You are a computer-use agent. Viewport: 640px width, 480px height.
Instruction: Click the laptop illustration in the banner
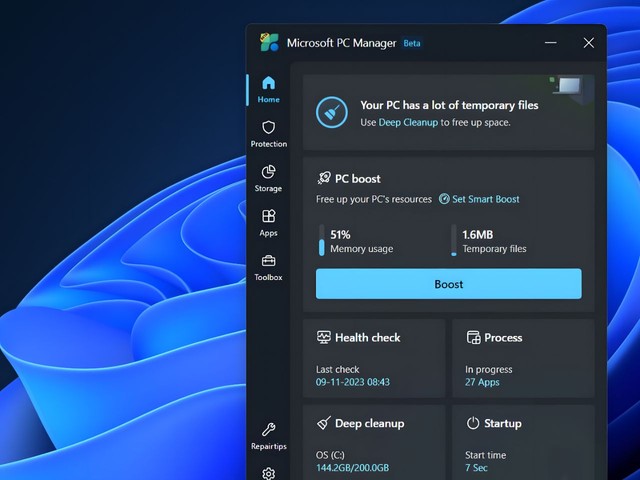tap(569, 86)
